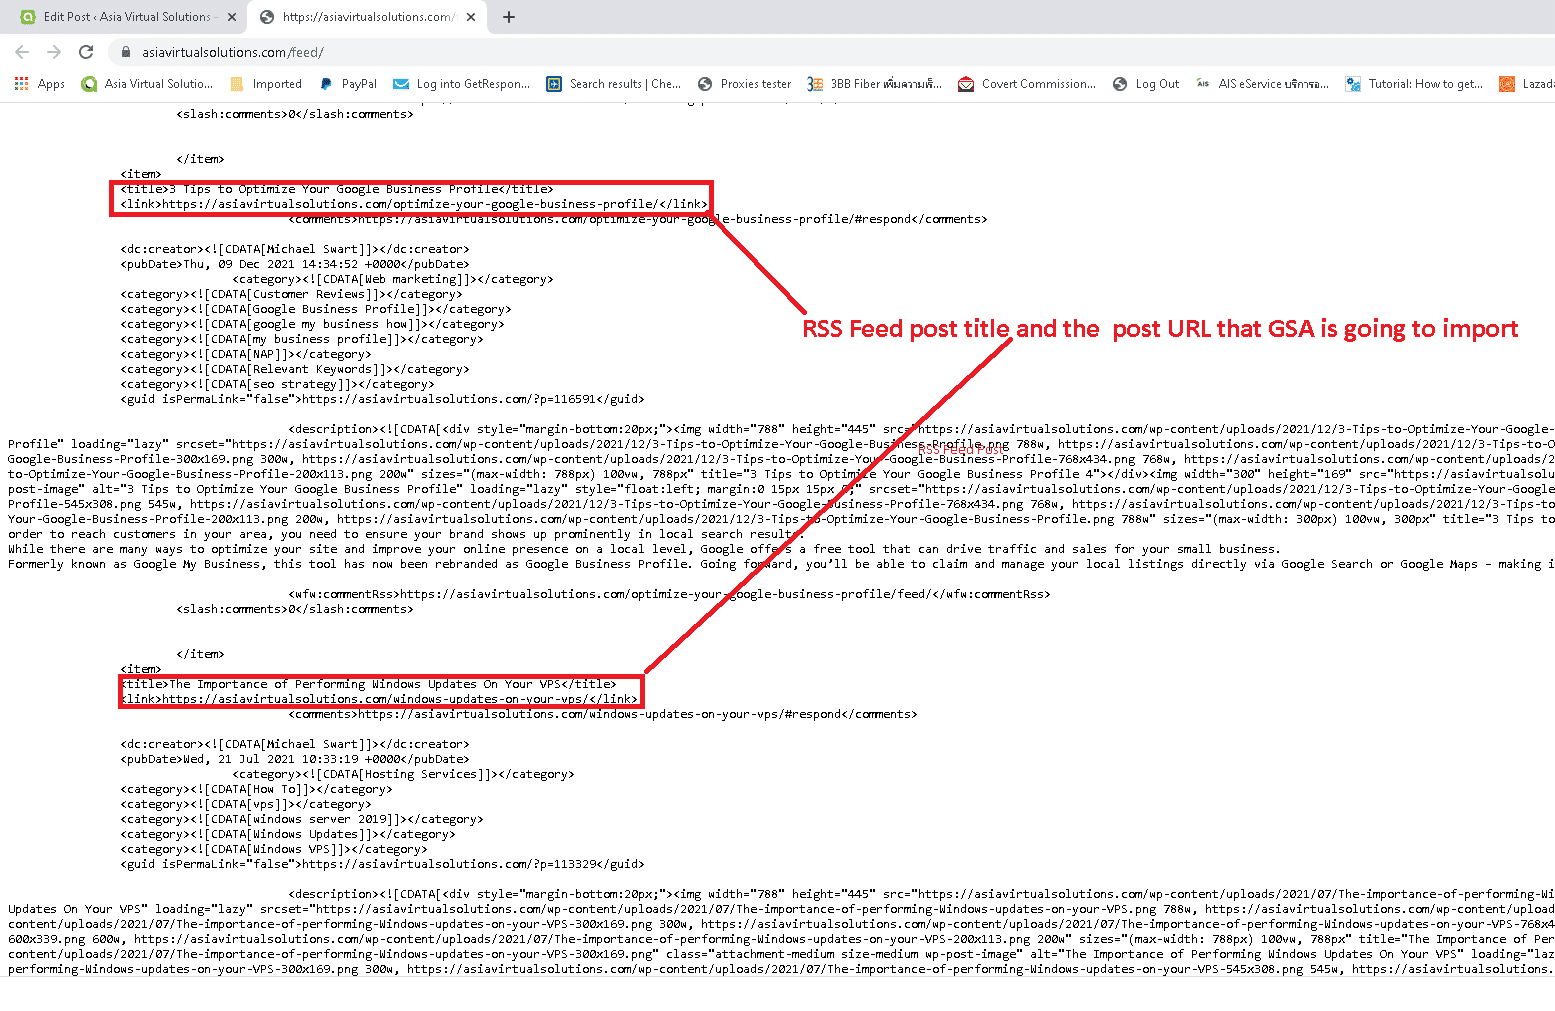
Task: Reload the current page
Action: coord(85,52)
